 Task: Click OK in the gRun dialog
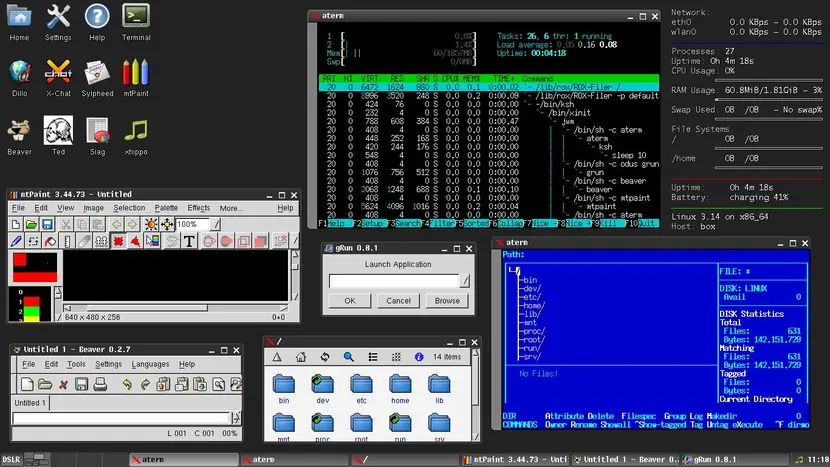[350, 301]
